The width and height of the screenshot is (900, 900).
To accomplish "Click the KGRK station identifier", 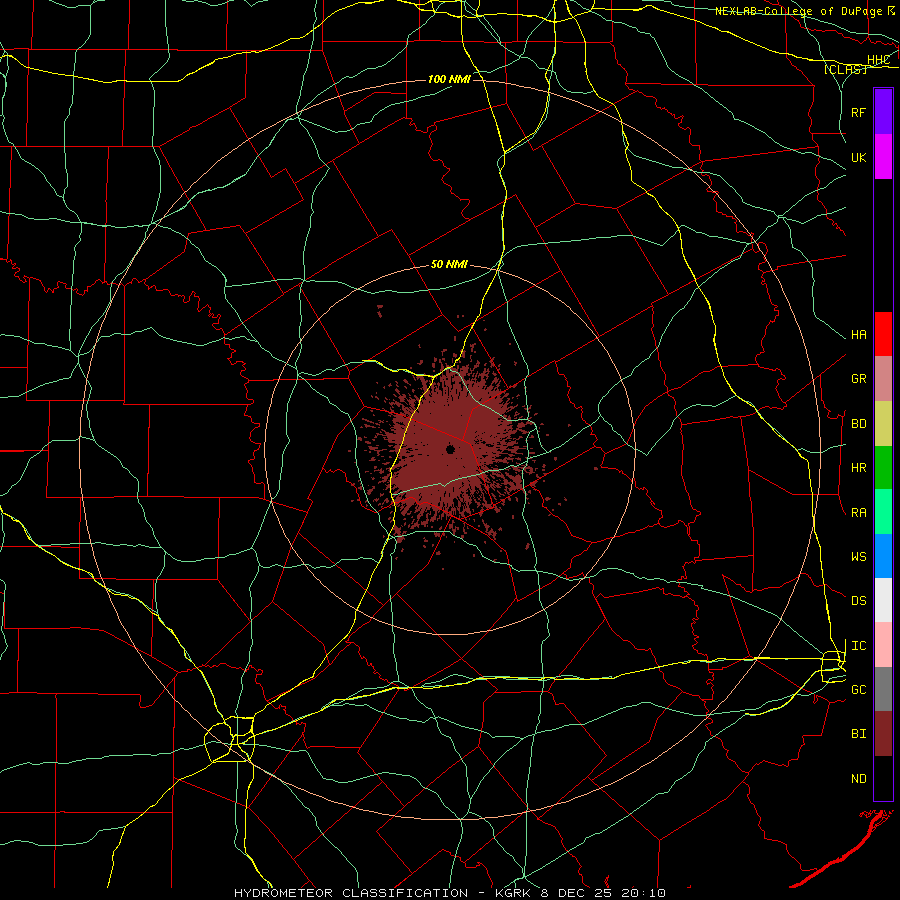I will [511, 893].
